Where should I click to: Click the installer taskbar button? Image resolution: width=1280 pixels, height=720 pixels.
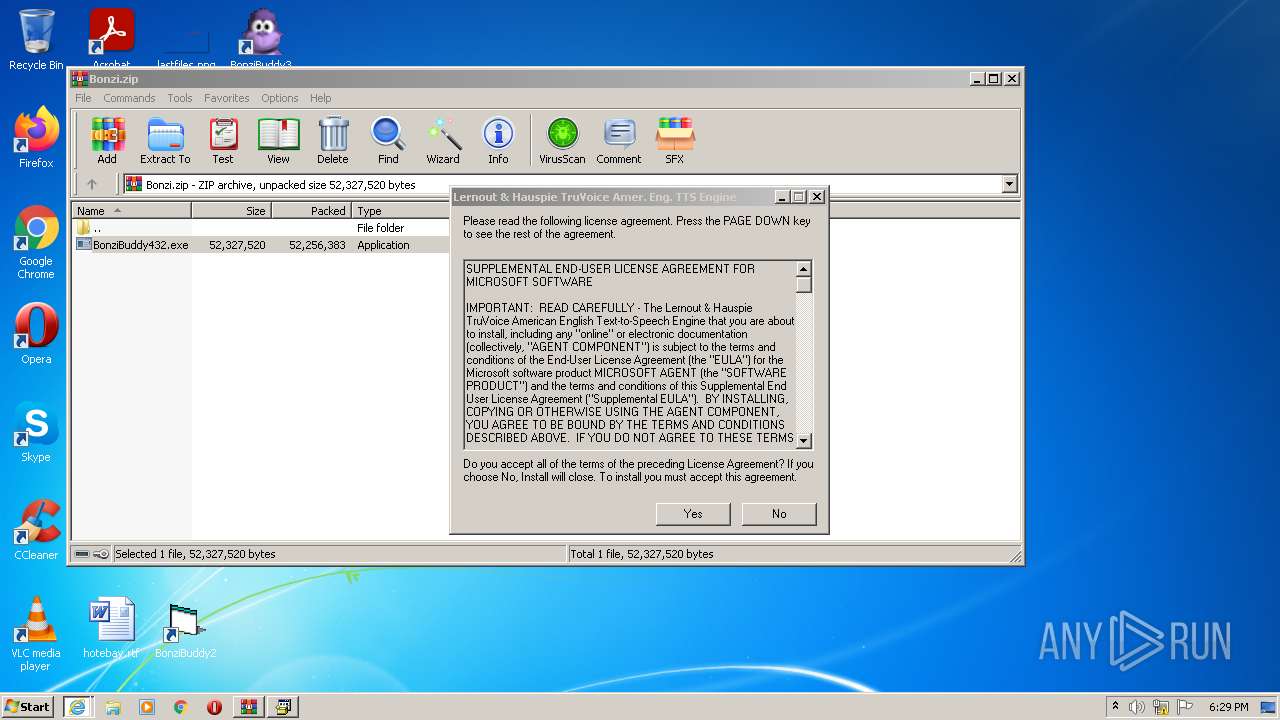point(283,707)
